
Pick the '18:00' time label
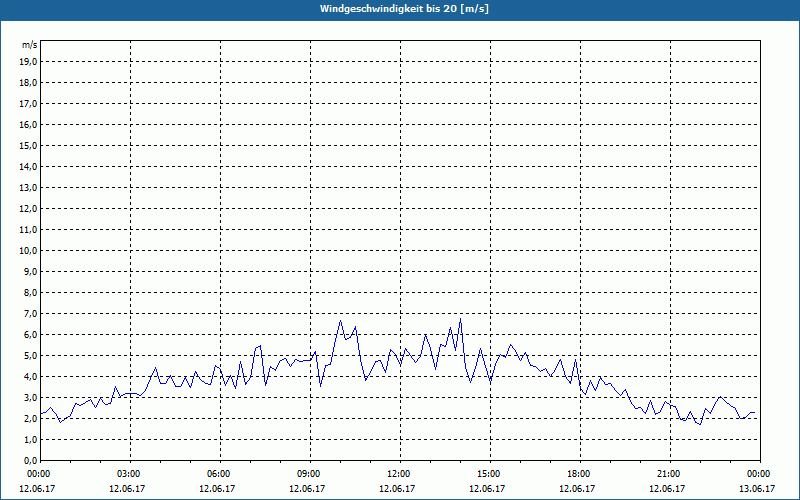(580, 474)
